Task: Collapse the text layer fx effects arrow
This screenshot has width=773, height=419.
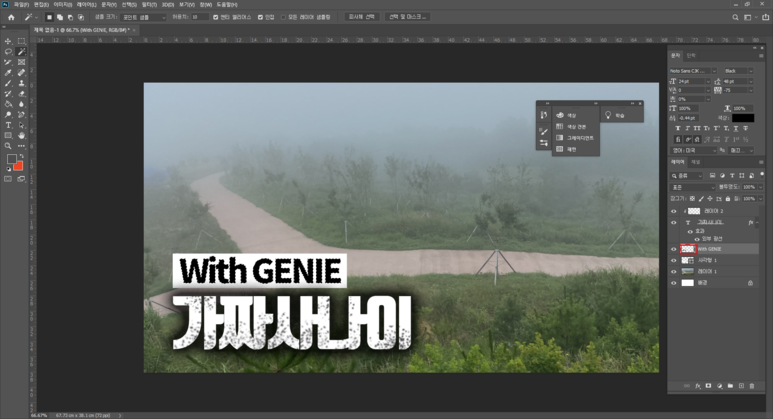Action: point(758,223)
